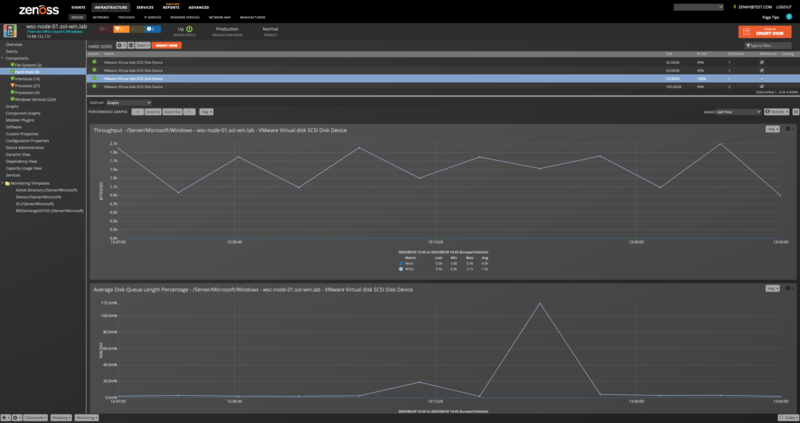800x423 pixels.
Task: Open the Reports top menu
Action: pyautogui.click(x=171, y=7)
